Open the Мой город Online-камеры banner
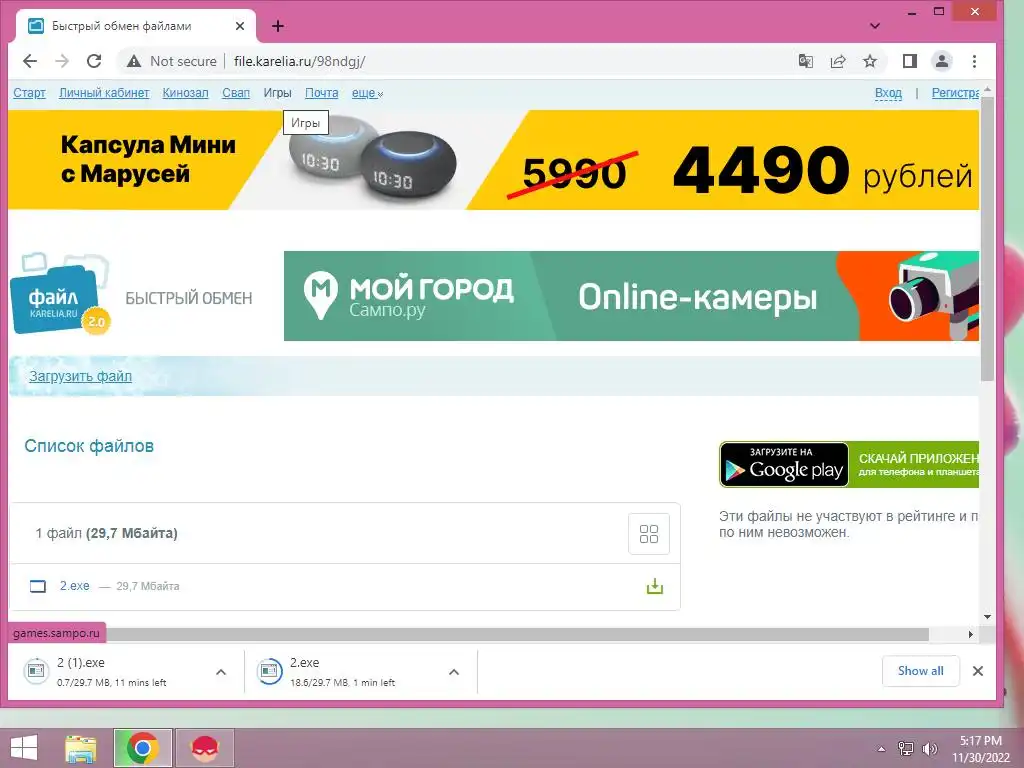Image resolution: width=1024 pixels, height=768 pixels. (632, 296)
